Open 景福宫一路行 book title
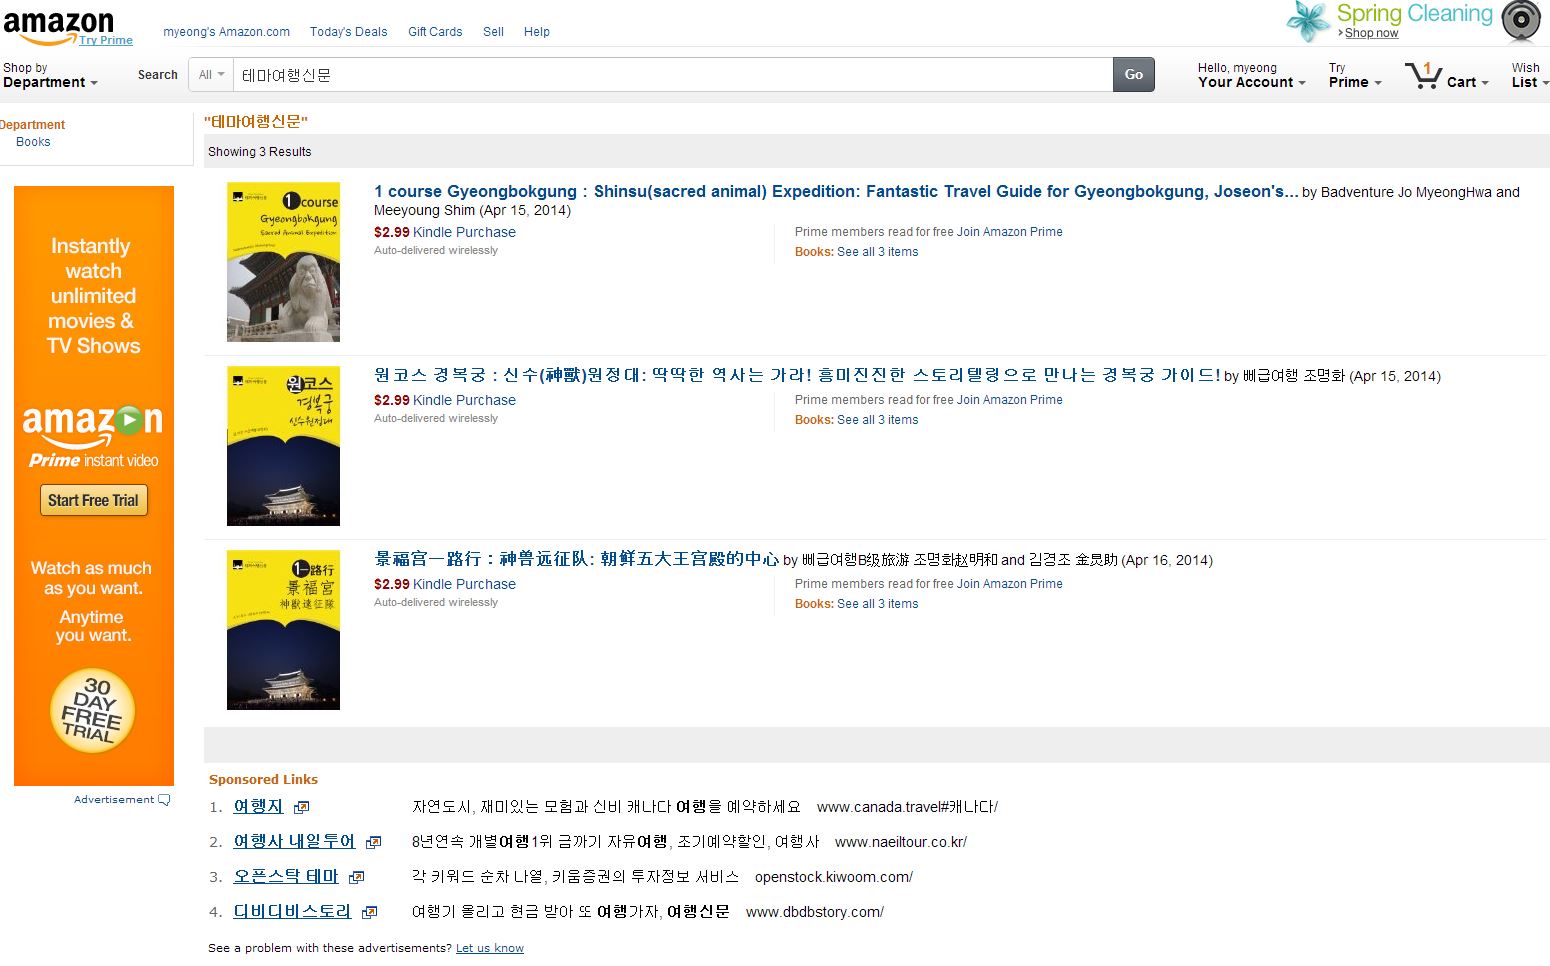 pos(576,559)
